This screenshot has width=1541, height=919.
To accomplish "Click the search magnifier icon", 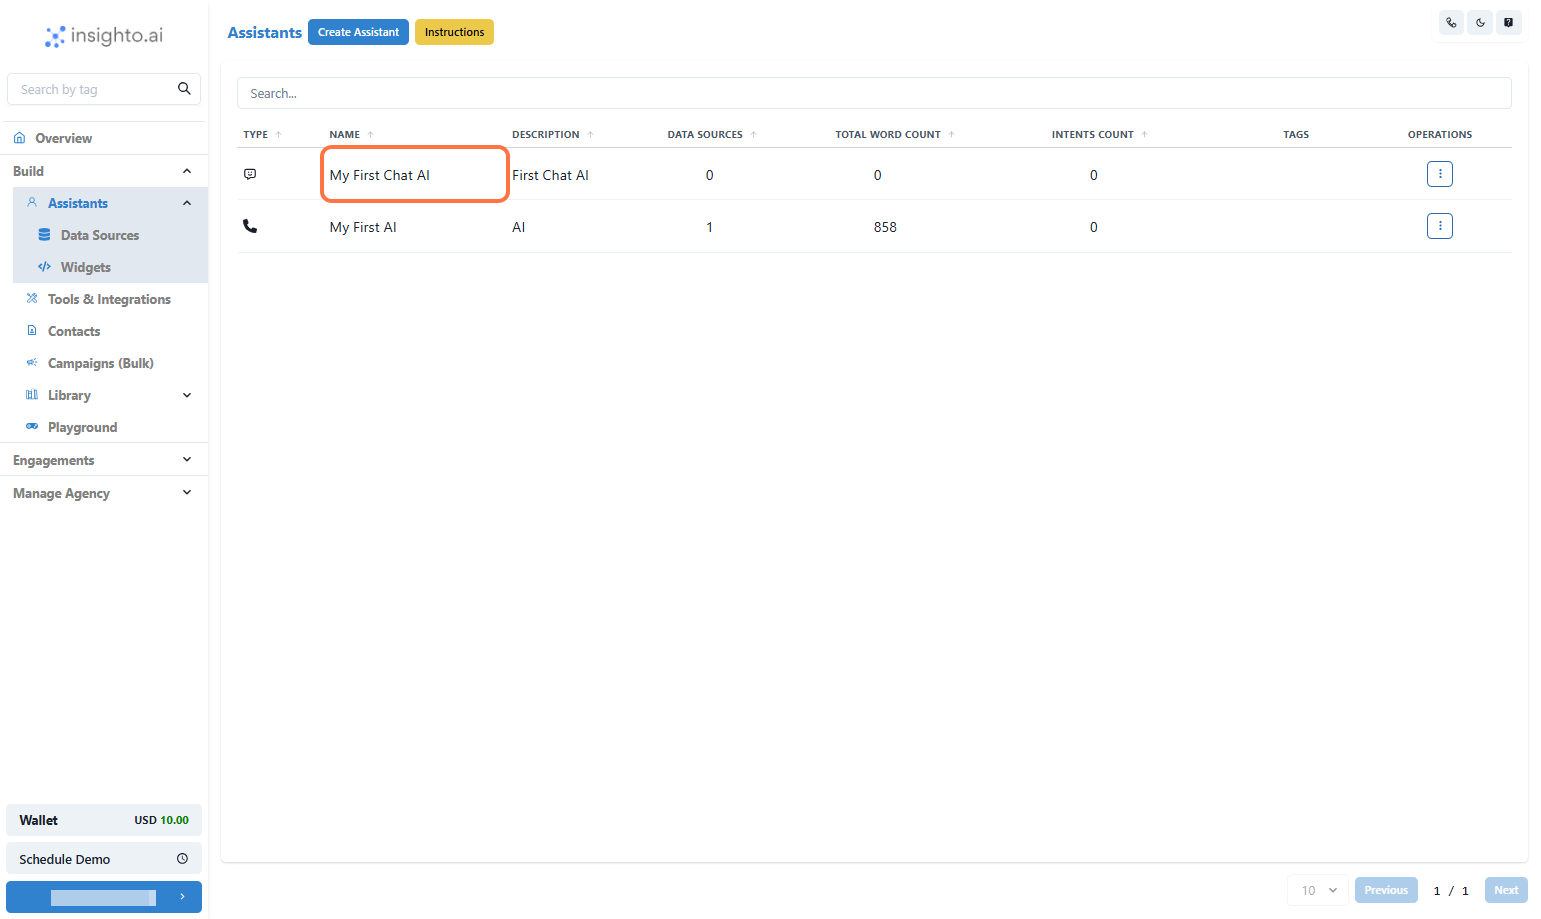I will [184, 88].
